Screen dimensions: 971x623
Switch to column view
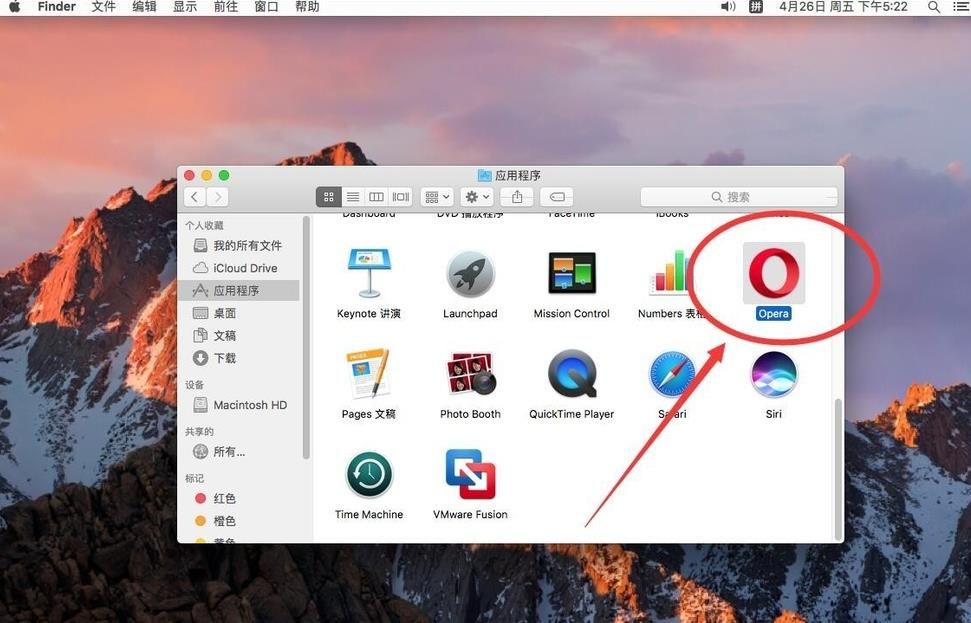pos(376,197)
